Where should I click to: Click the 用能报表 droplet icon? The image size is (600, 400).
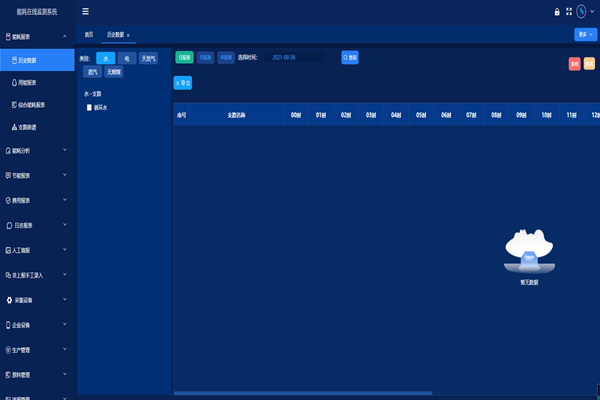14,82
